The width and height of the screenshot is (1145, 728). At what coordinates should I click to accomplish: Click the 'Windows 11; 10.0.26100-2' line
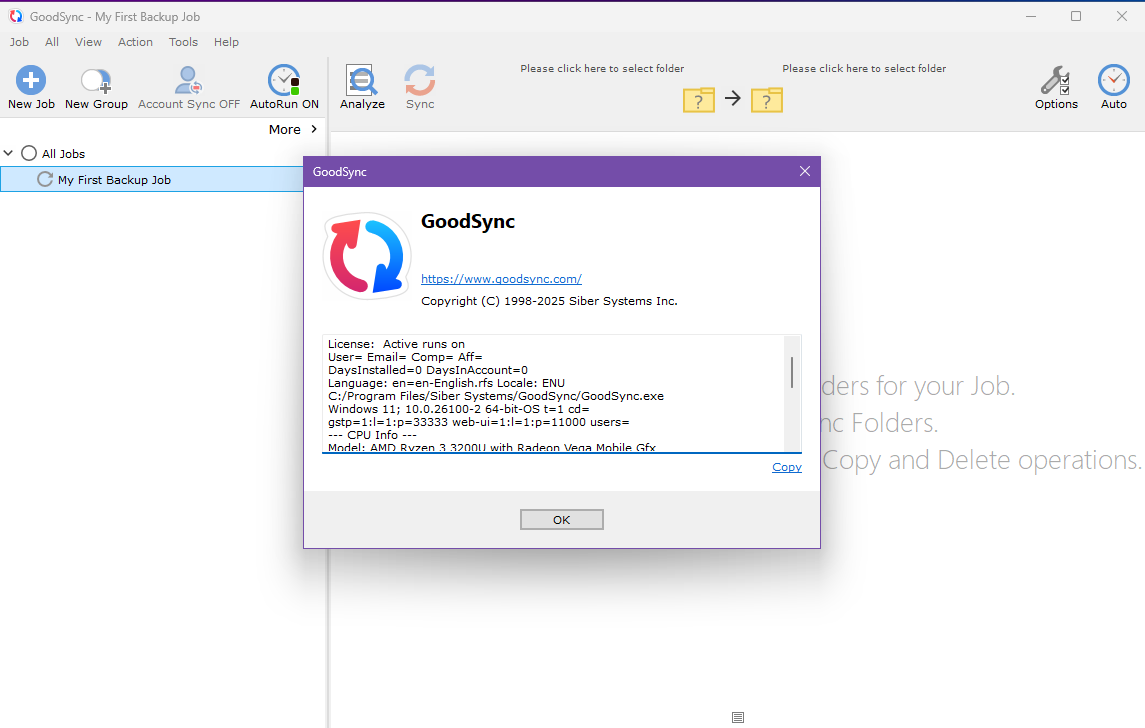[x=459, y=410]
